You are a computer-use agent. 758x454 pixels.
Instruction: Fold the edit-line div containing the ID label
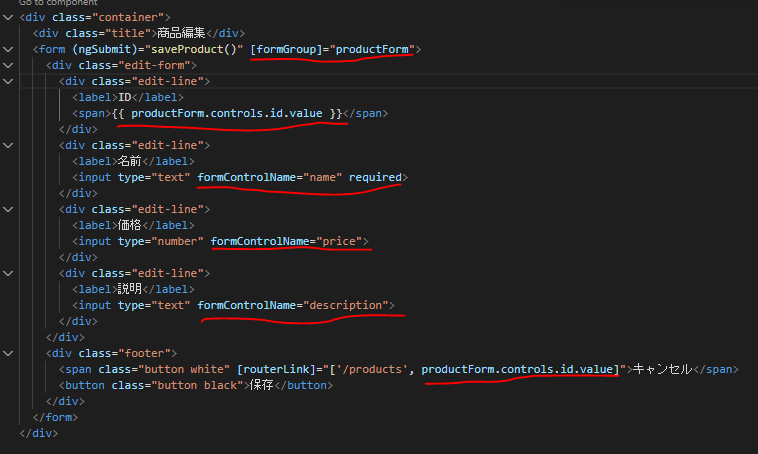point(8,81)
